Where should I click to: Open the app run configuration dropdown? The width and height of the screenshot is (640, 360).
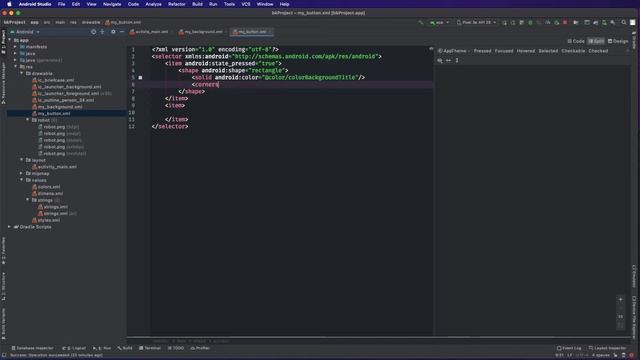click(439, 22)
